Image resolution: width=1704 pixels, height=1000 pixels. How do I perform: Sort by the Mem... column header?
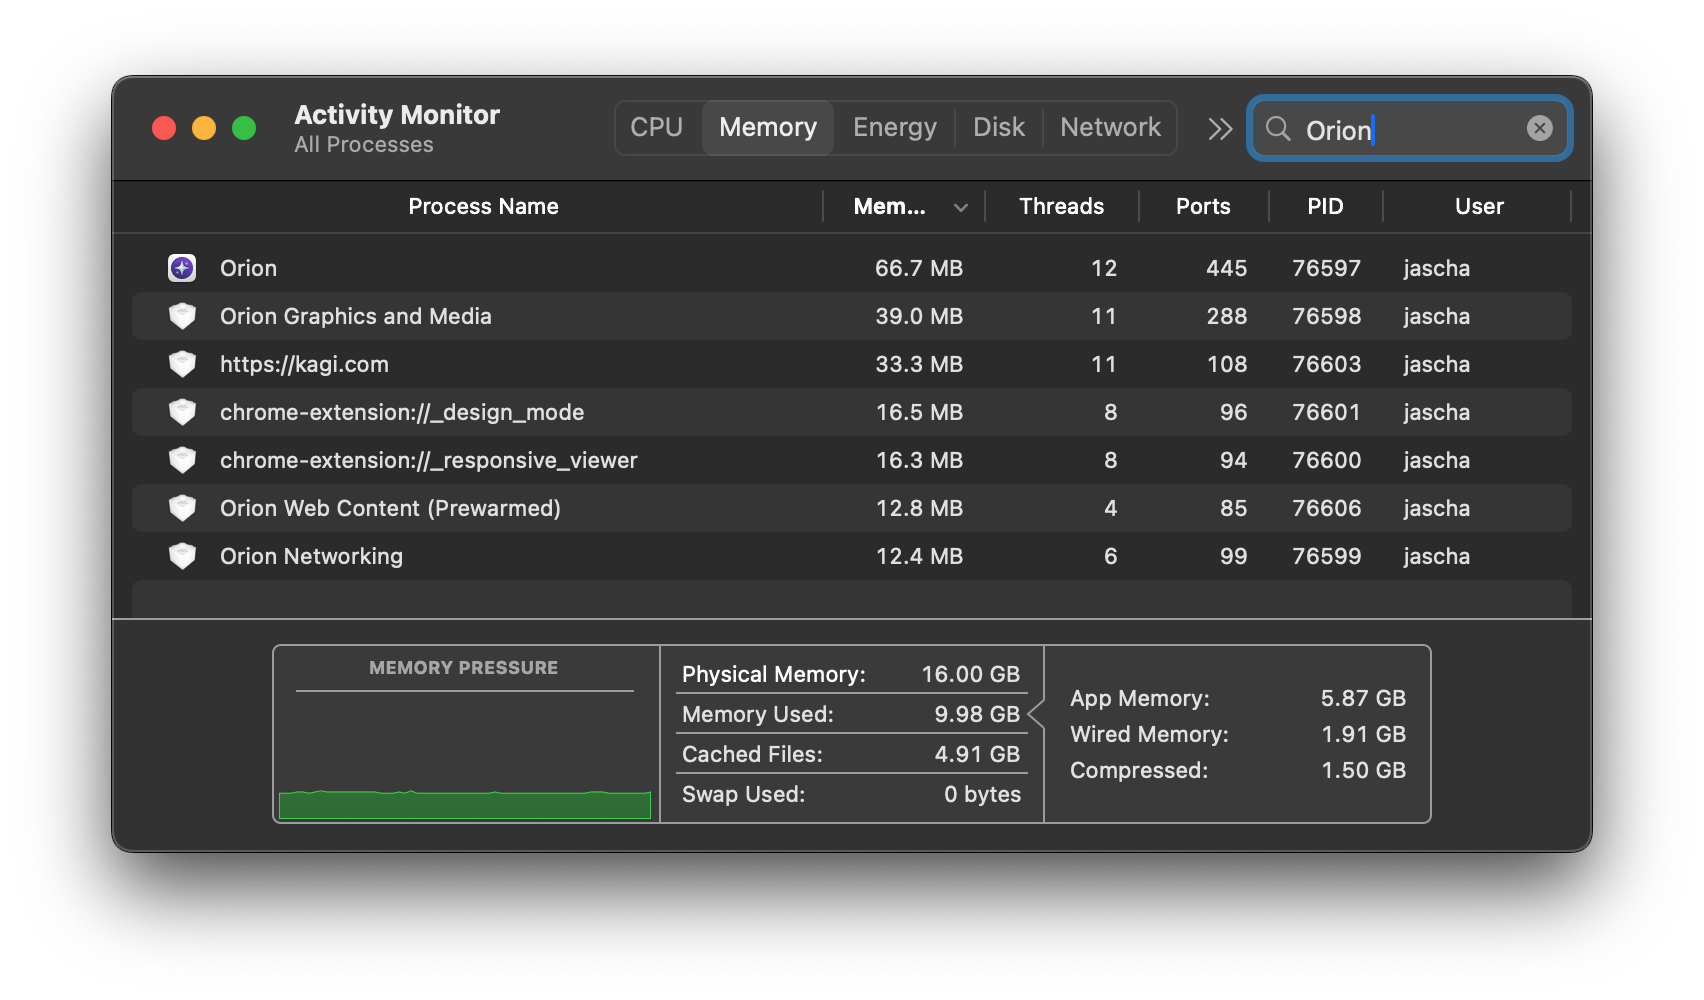pyautogui.click(x=890, y=206)
